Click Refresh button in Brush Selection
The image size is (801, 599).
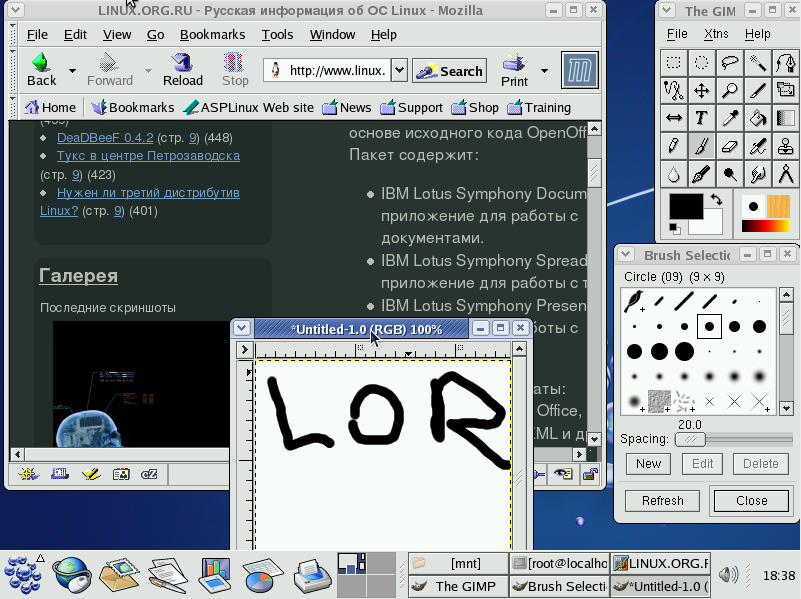[x=663, y=500]
